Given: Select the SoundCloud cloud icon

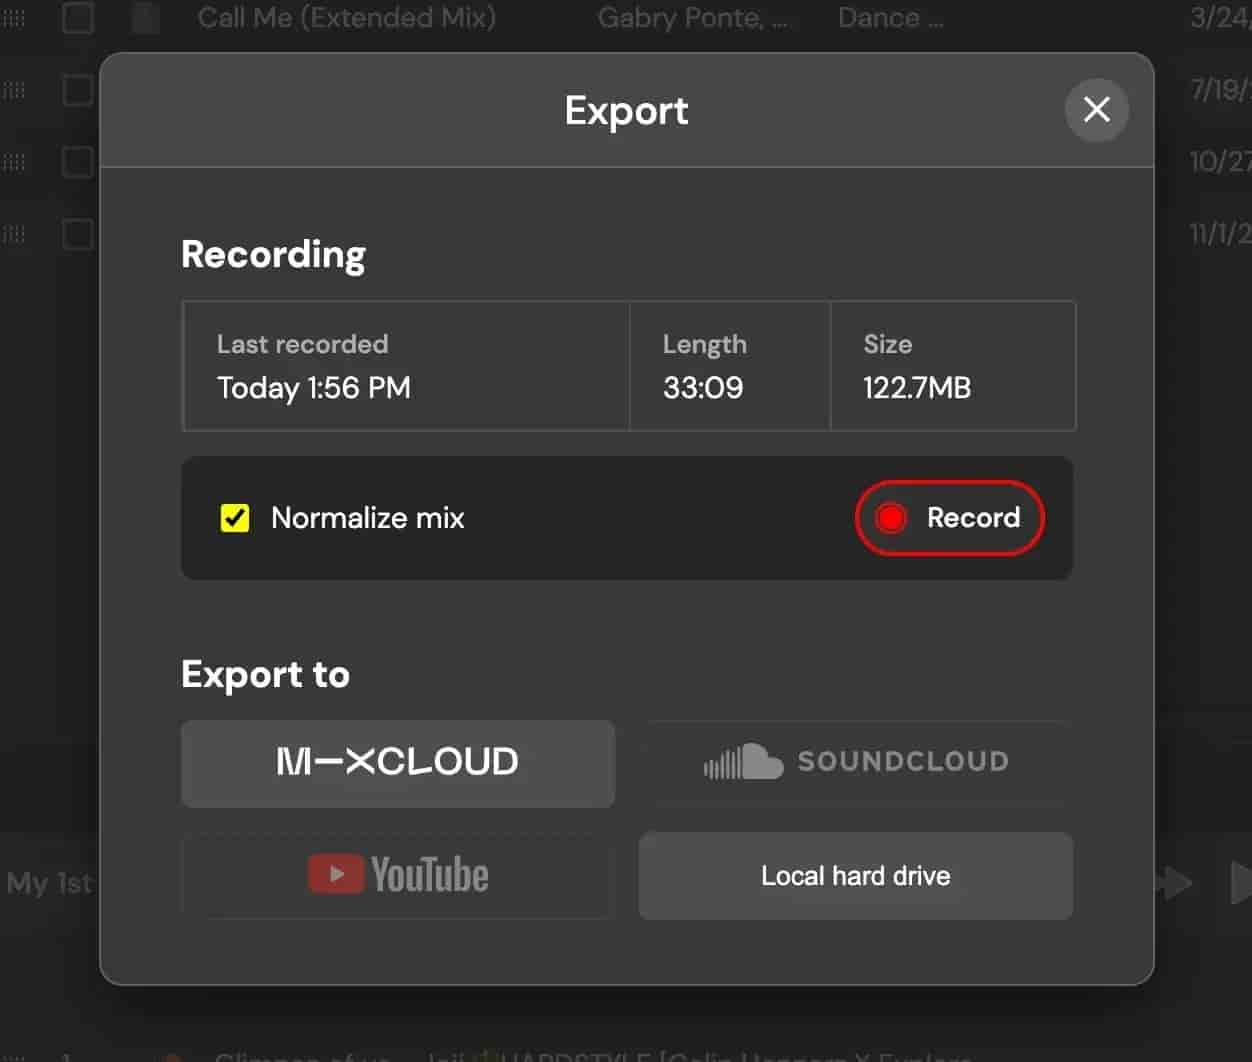Looking at the screenshot, I should pos(744,761).
